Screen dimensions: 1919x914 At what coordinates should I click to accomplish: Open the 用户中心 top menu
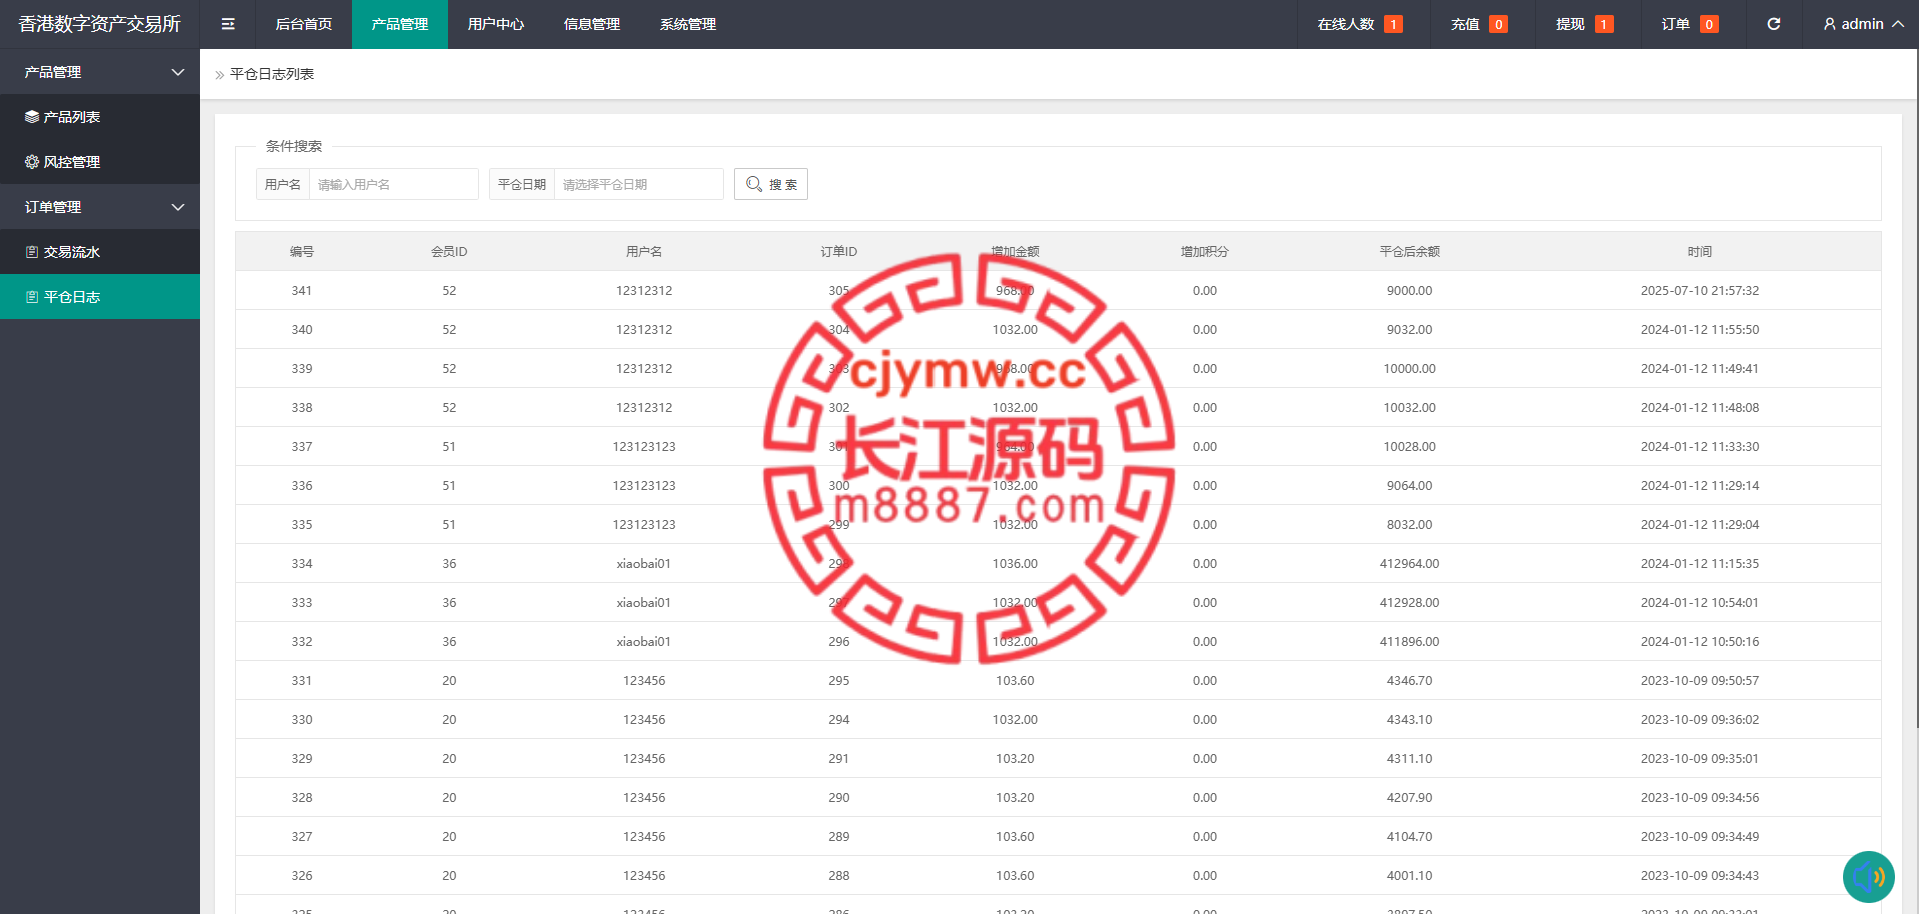496,24
